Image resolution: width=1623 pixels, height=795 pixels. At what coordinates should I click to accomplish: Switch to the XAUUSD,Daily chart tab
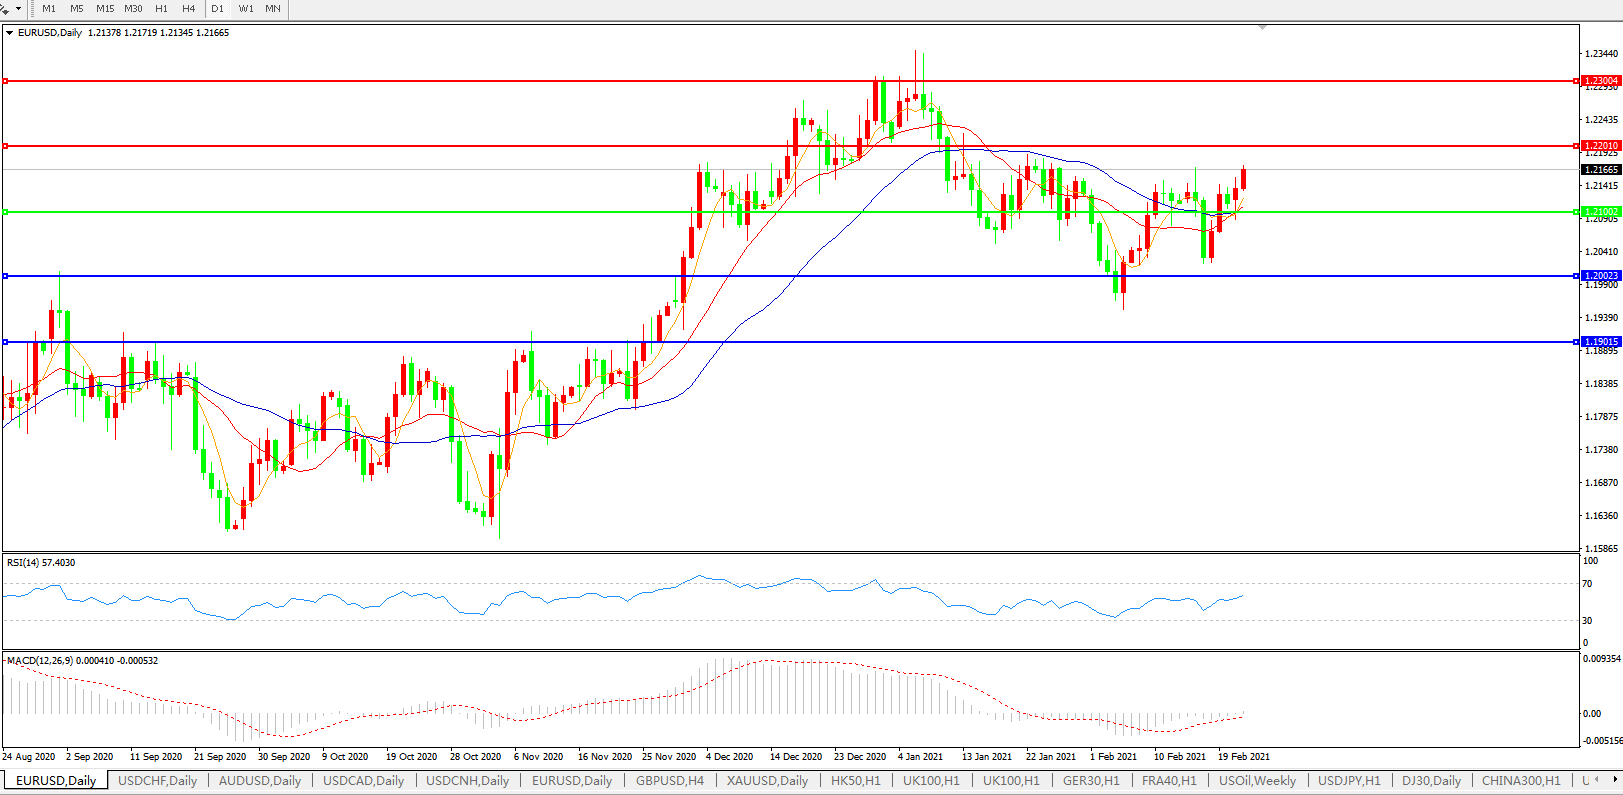(767, 781)
